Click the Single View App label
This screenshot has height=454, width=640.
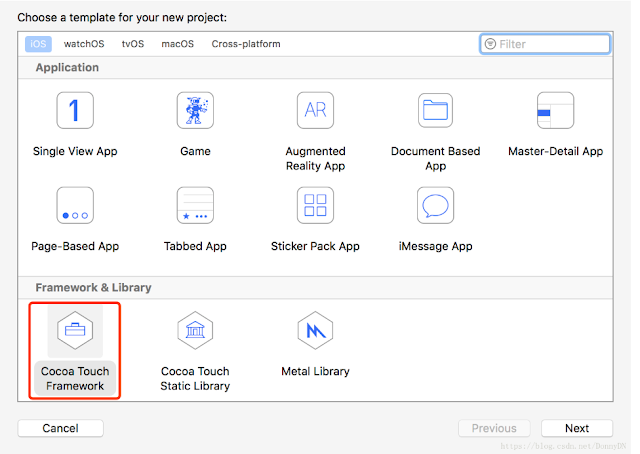tap(75, 151)
